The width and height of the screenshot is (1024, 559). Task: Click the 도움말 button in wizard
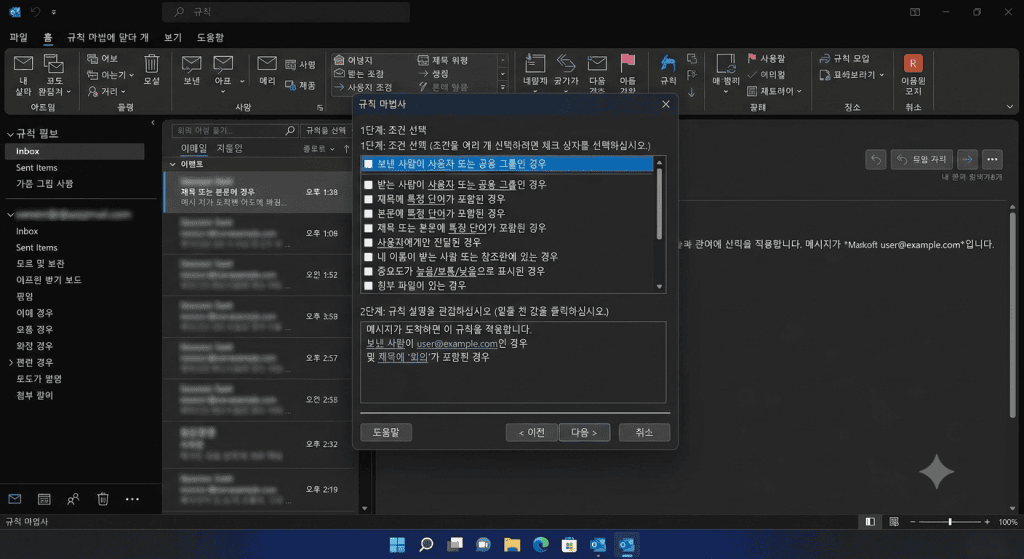[386, 432]
